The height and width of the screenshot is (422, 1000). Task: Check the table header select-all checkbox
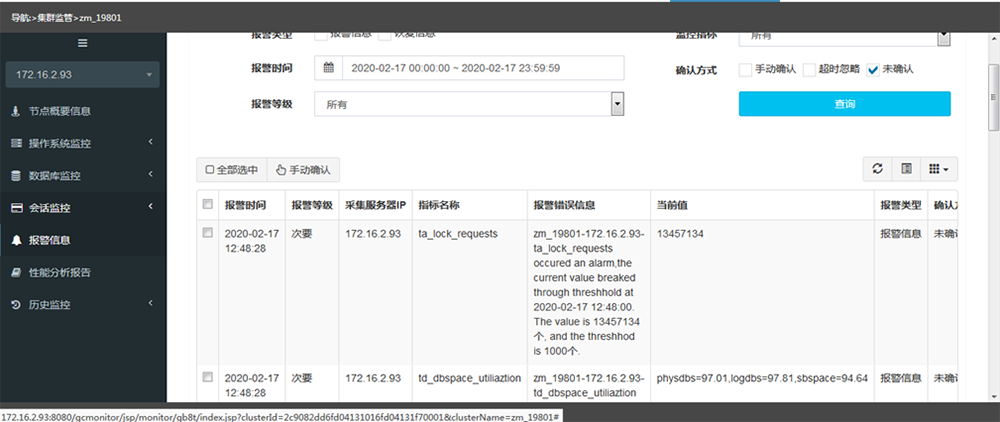click(x=207, y=205)
